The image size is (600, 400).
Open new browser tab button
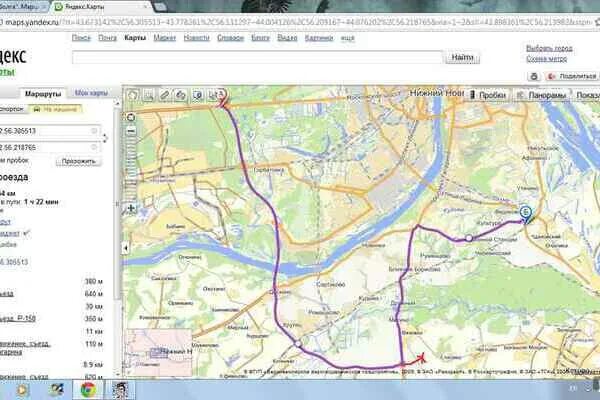pyautogui.click(x=160, y=7)
